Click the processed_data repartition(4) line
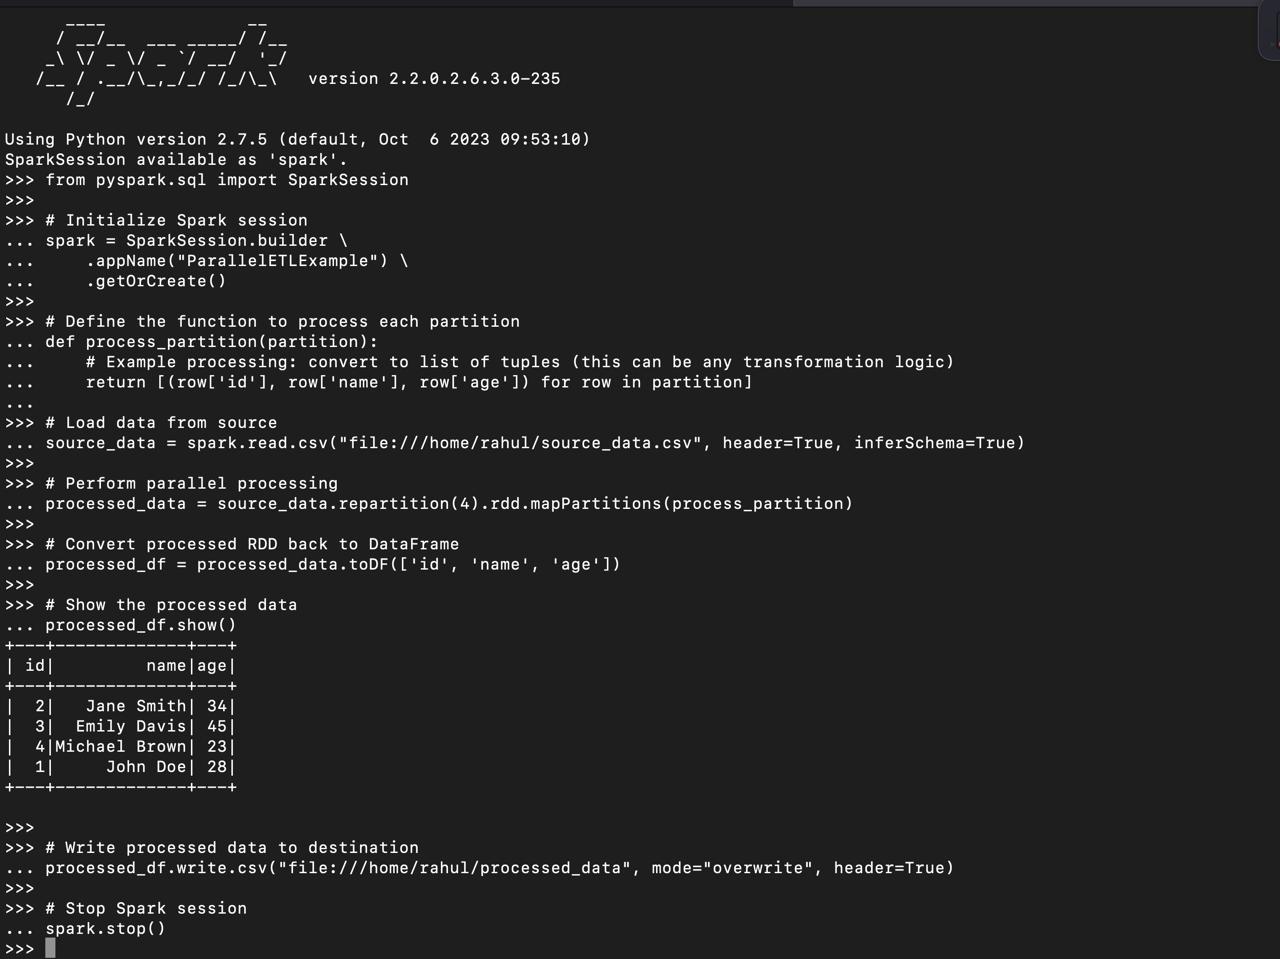Screen dimensions: 1280x959 point(449,504)
